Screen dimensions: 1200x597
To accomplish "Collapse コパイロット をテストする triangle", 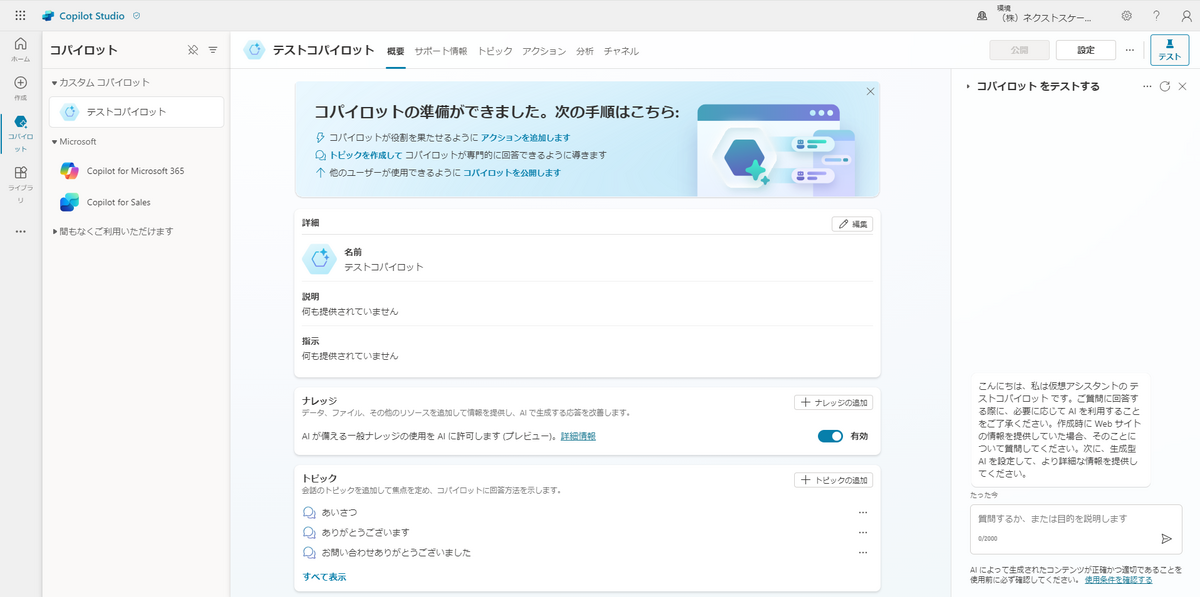I will pos(968,87).
